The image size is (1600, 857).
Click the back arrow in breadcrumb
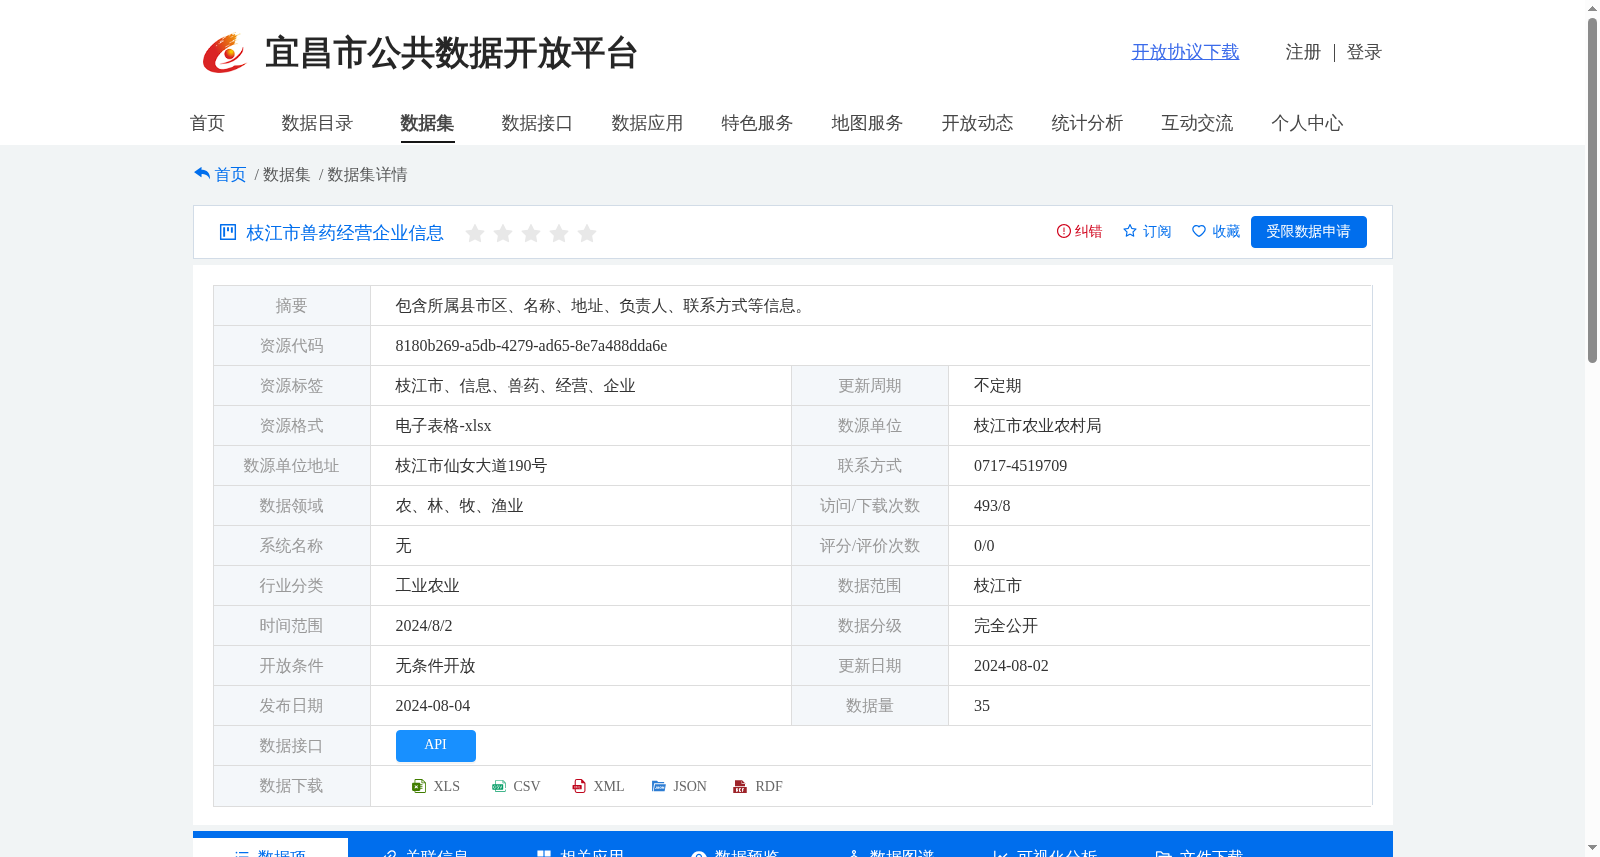tap(202, 174)
